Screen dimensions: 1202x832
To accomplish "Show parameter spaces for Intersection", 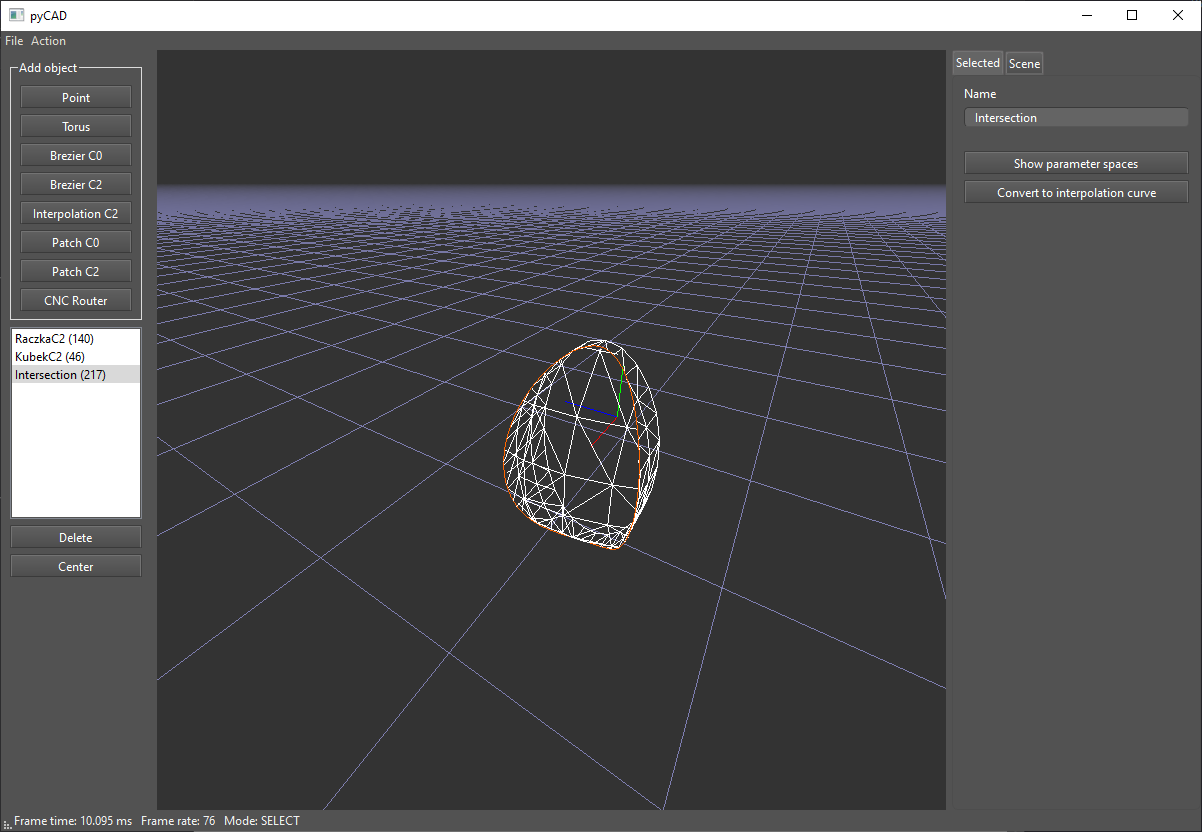I will pos(1076,163).
